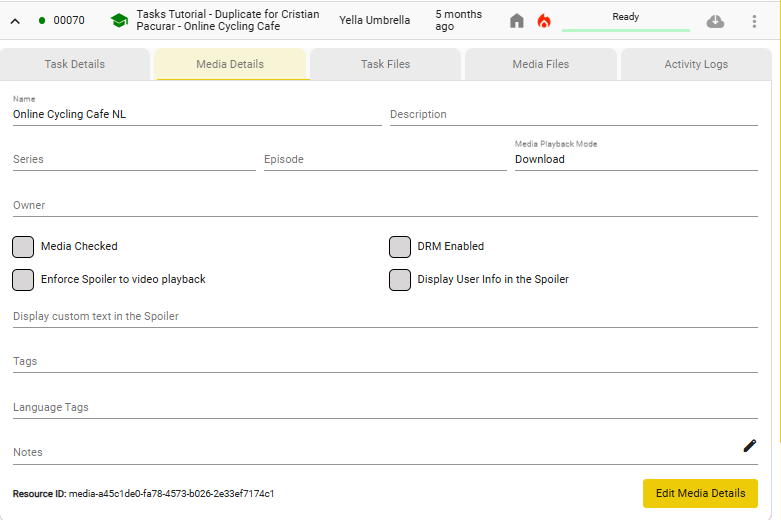Click the Display custom text in Spoiler field

point(386,316)
